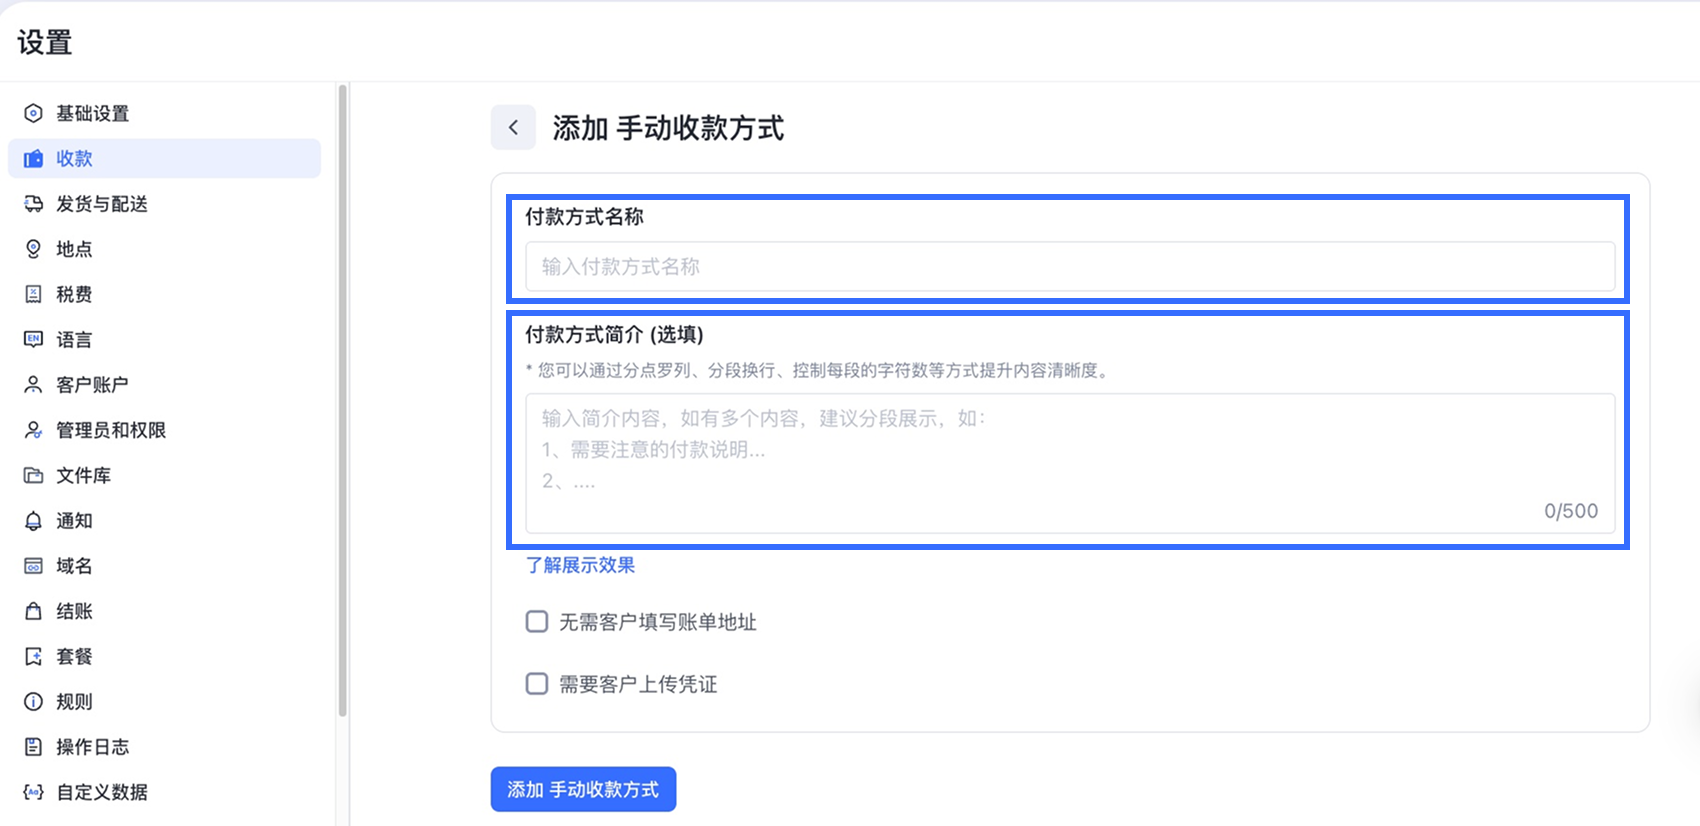
Task: Click the 了解展示效果 link
Action: click(580, 565)
